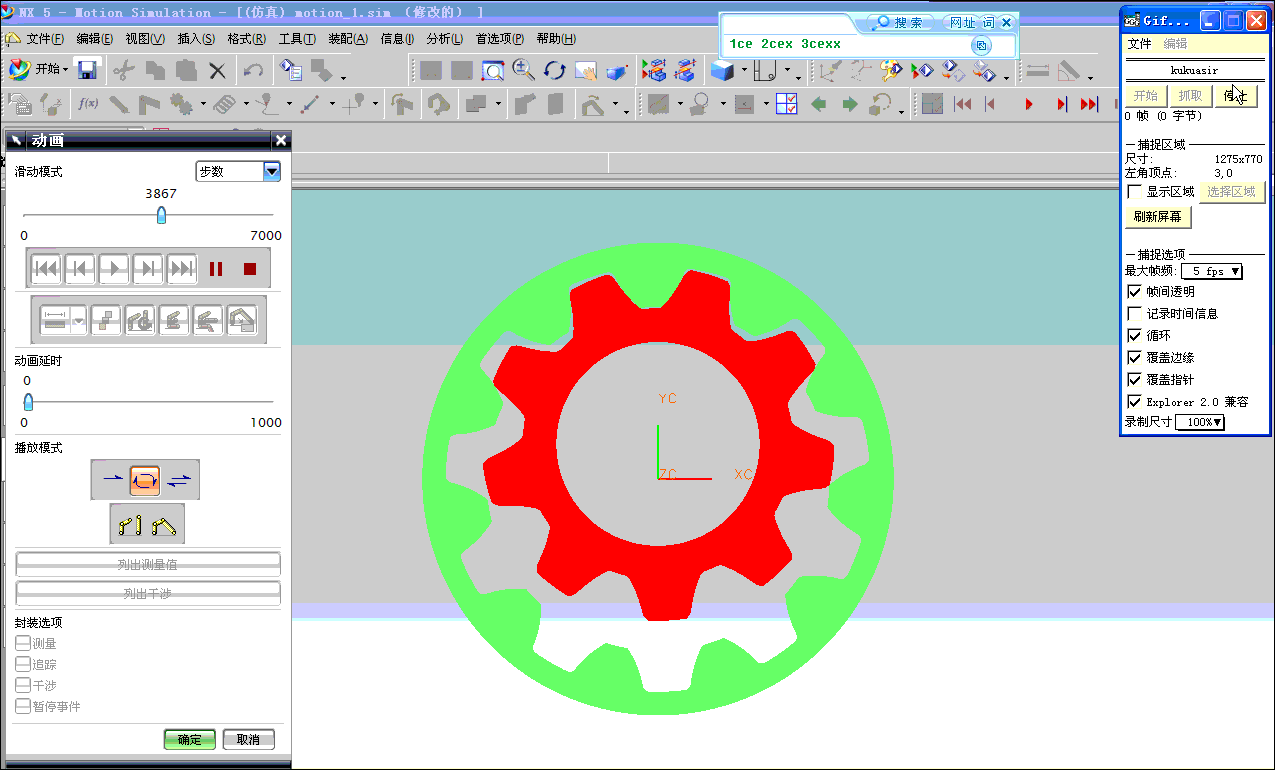Image resolution: width=1275 pixels, height=770 pixels.
Task: Toggle 覆盖指针 checkbox
Action: (x=1134, y=380)
